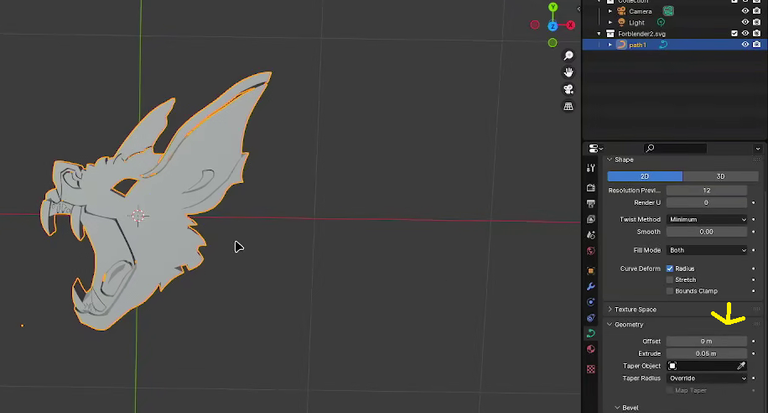Enable the Stretch checkbox
Screen dimensions: 768x413
(670, 280)
